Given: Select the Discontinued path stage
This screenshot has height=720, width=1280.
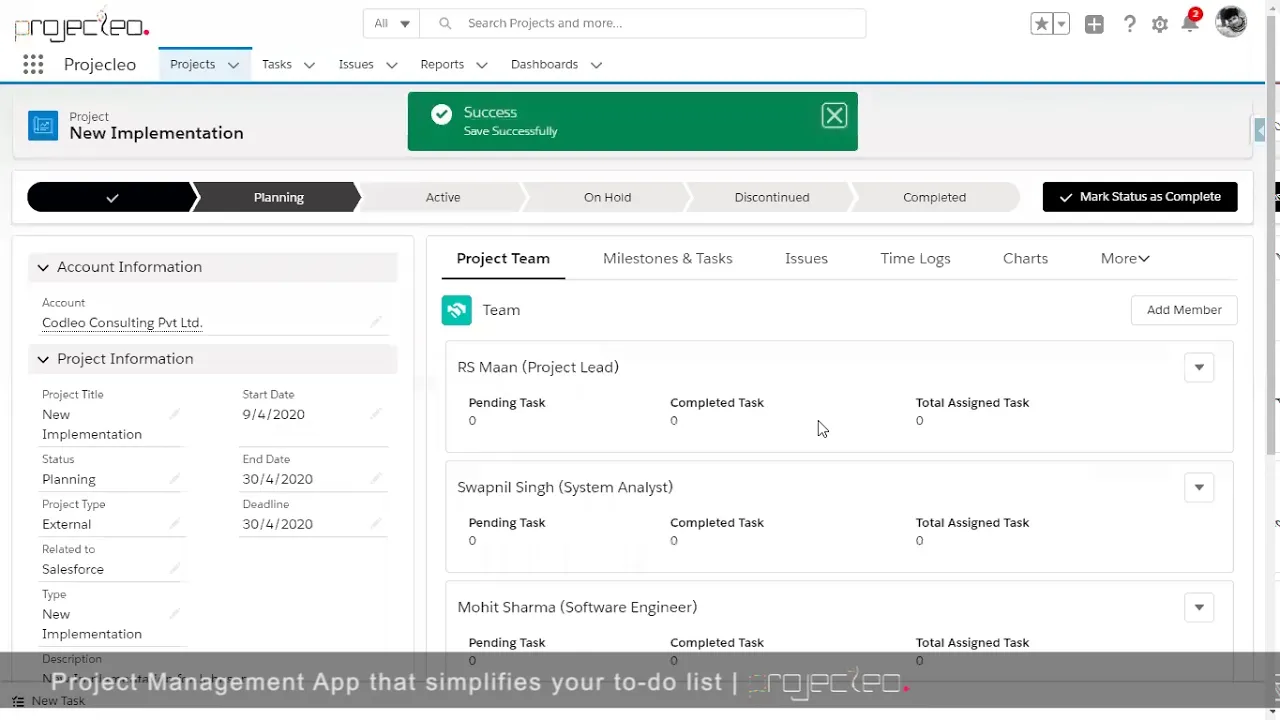Looking at the screenshot, I should click(x=771, y=197).
